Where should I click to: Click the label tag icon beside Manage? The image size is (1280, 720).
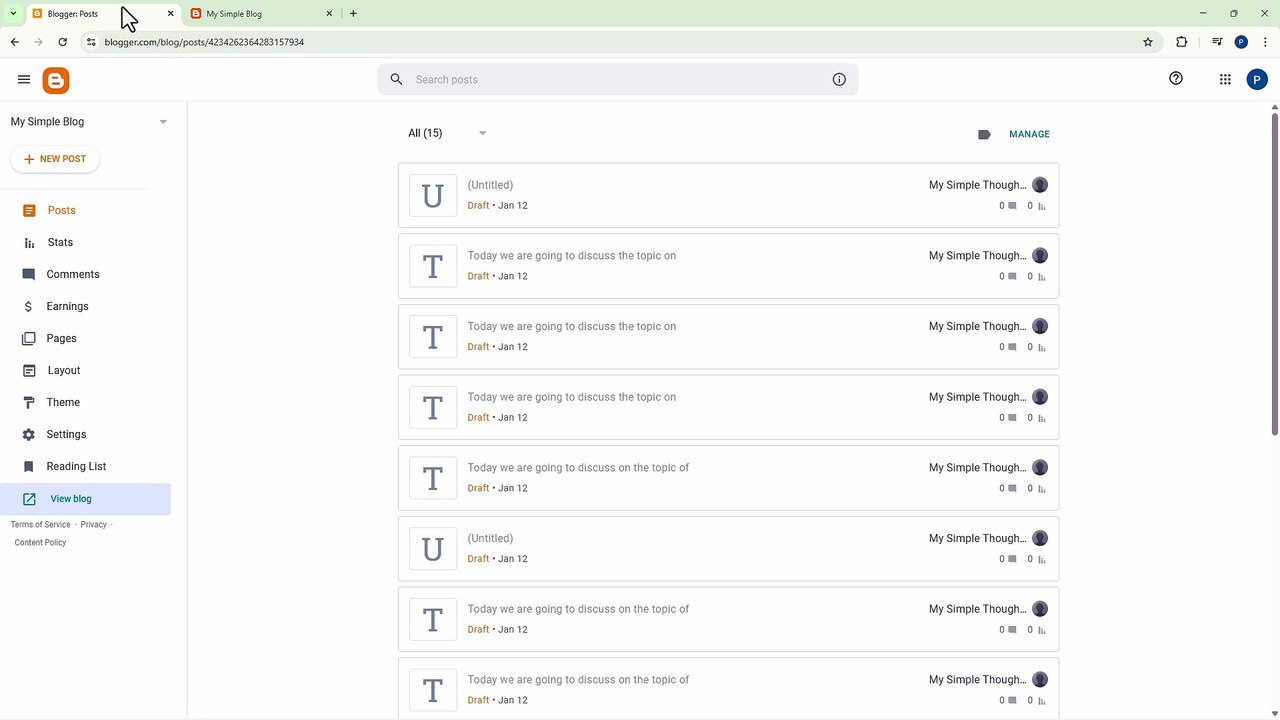(984, 134)
